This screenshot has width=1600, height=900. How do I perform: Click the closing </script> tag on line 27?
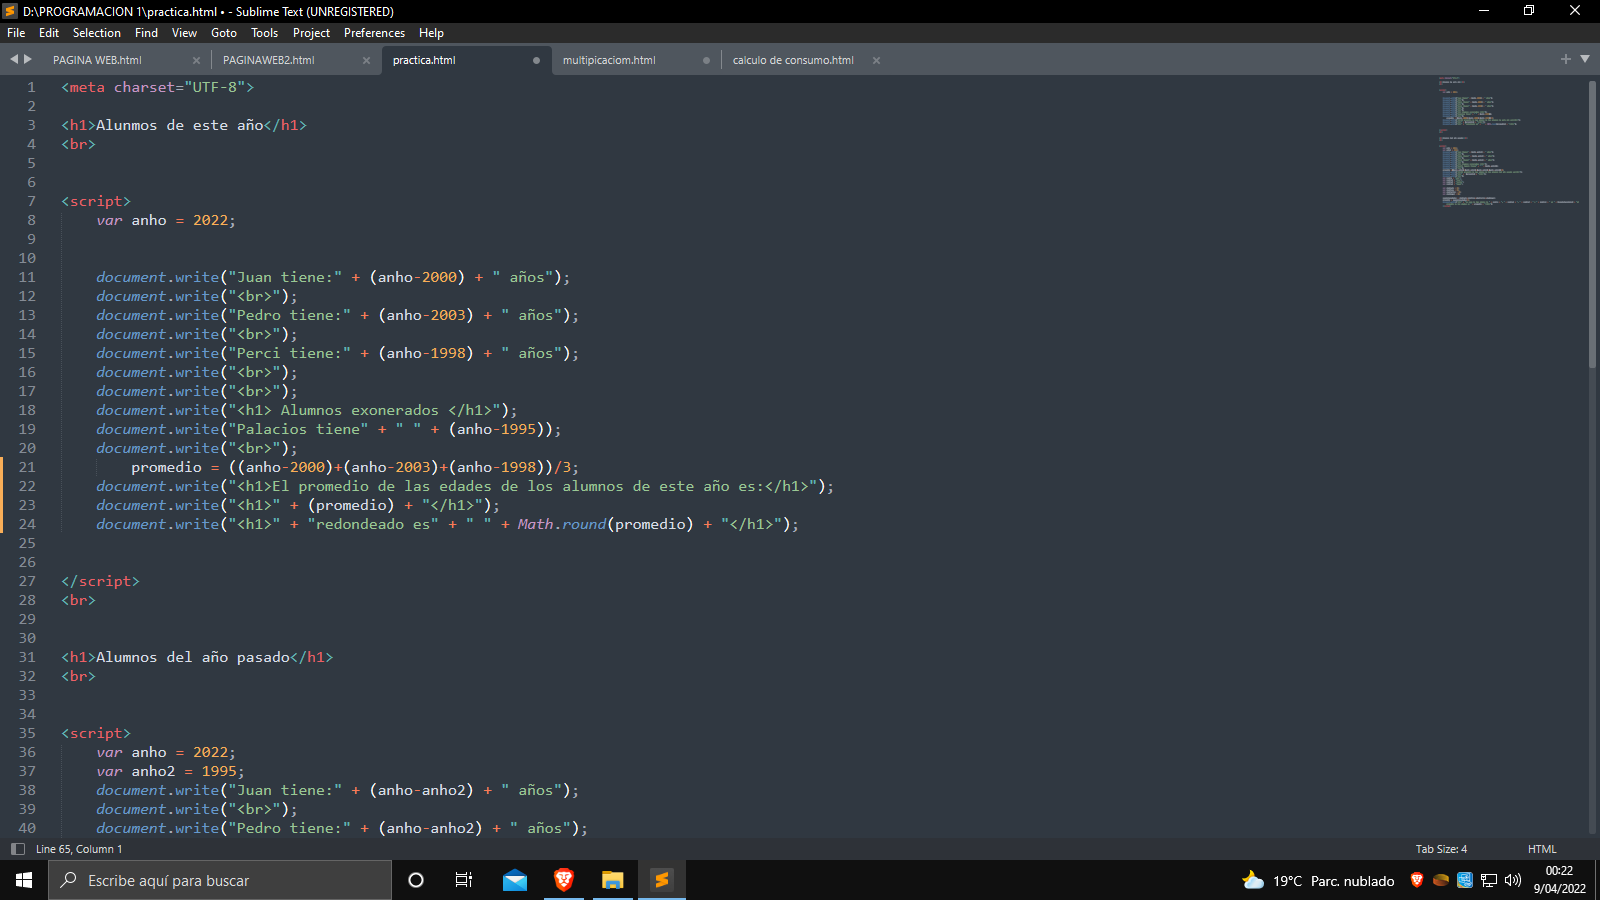100,581
